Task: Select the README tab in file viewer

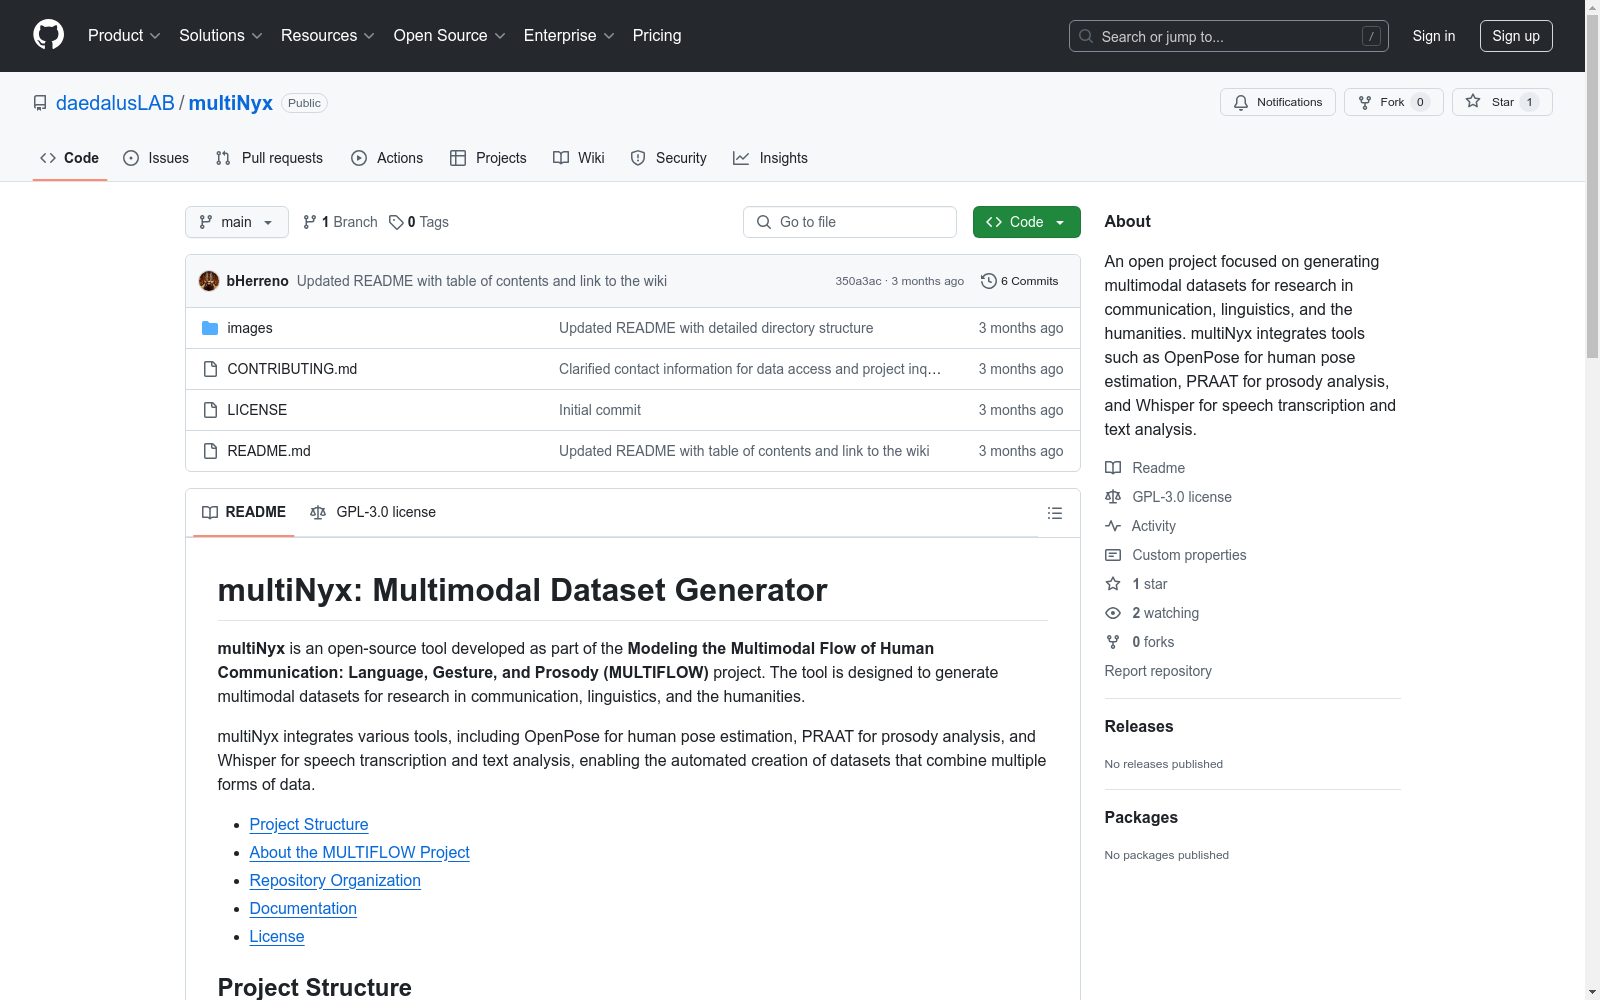Action: [x=244, y=512]
